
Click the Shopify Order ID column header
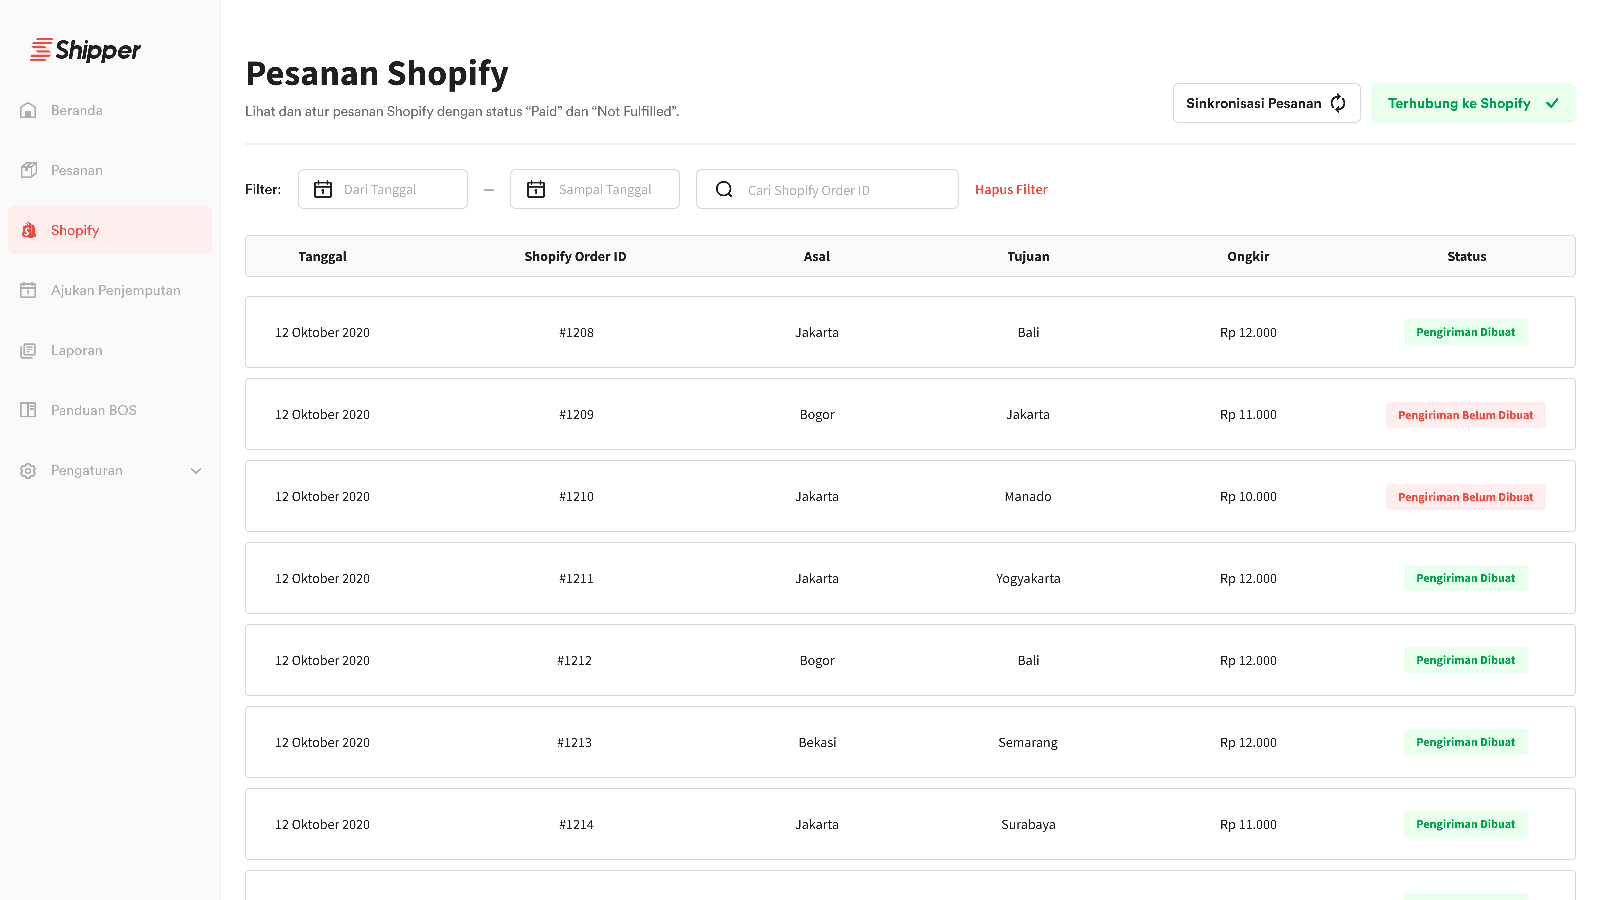click(x=575, y=256)
